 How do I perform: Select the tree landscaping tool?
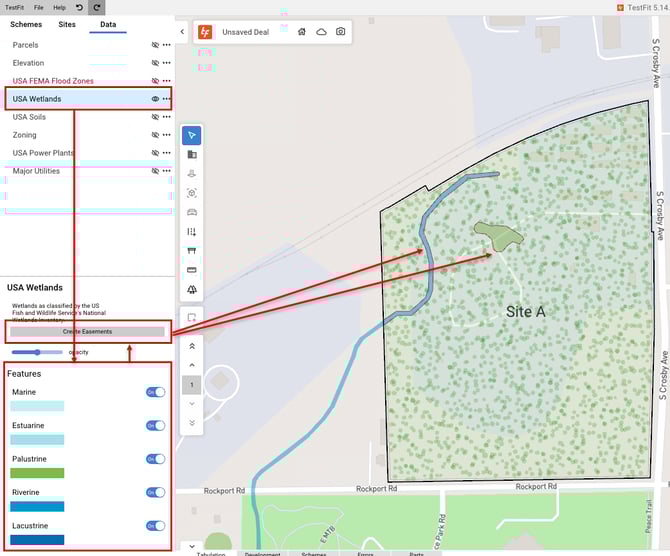(192, 289)
